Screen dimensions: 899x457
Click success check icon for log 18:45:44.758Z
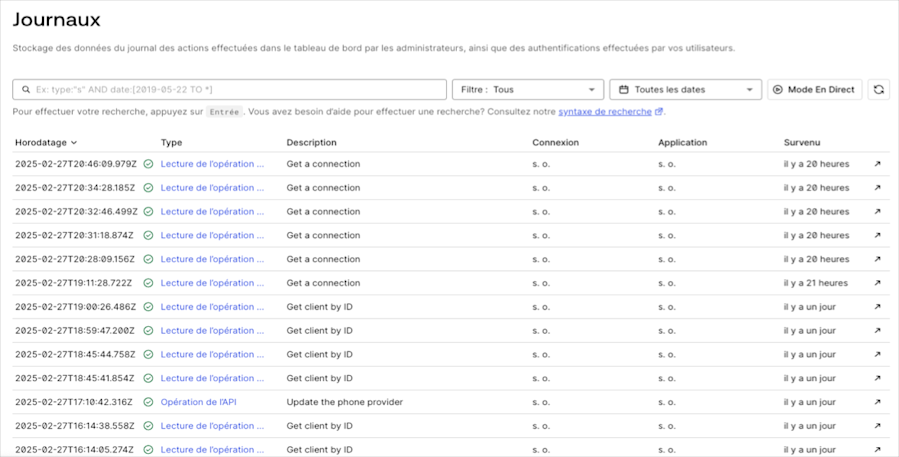(148, 354)
